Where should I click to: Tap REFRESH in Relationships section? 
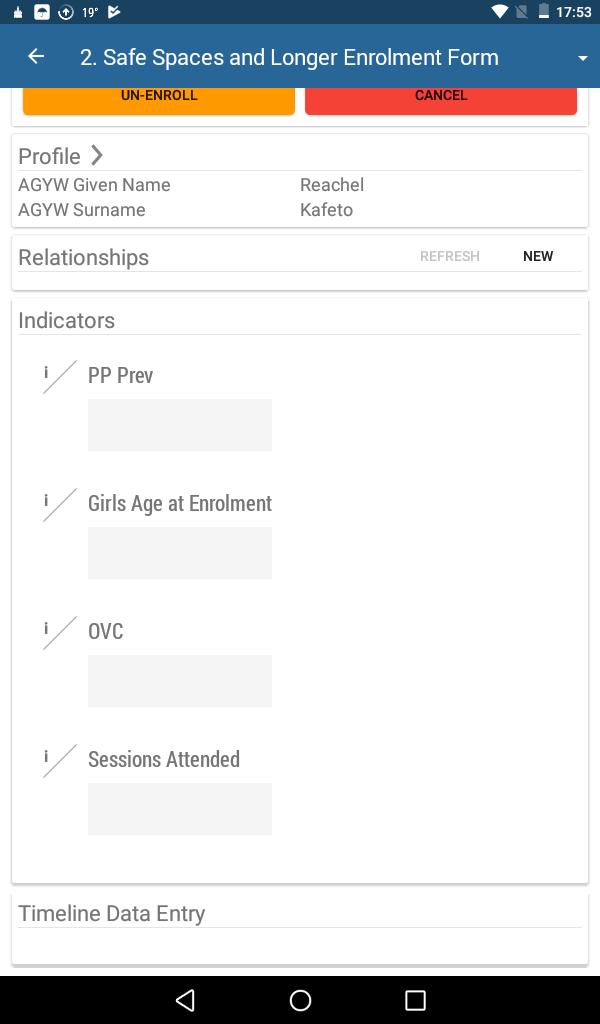pyautogui.click(x=449, y=257)
